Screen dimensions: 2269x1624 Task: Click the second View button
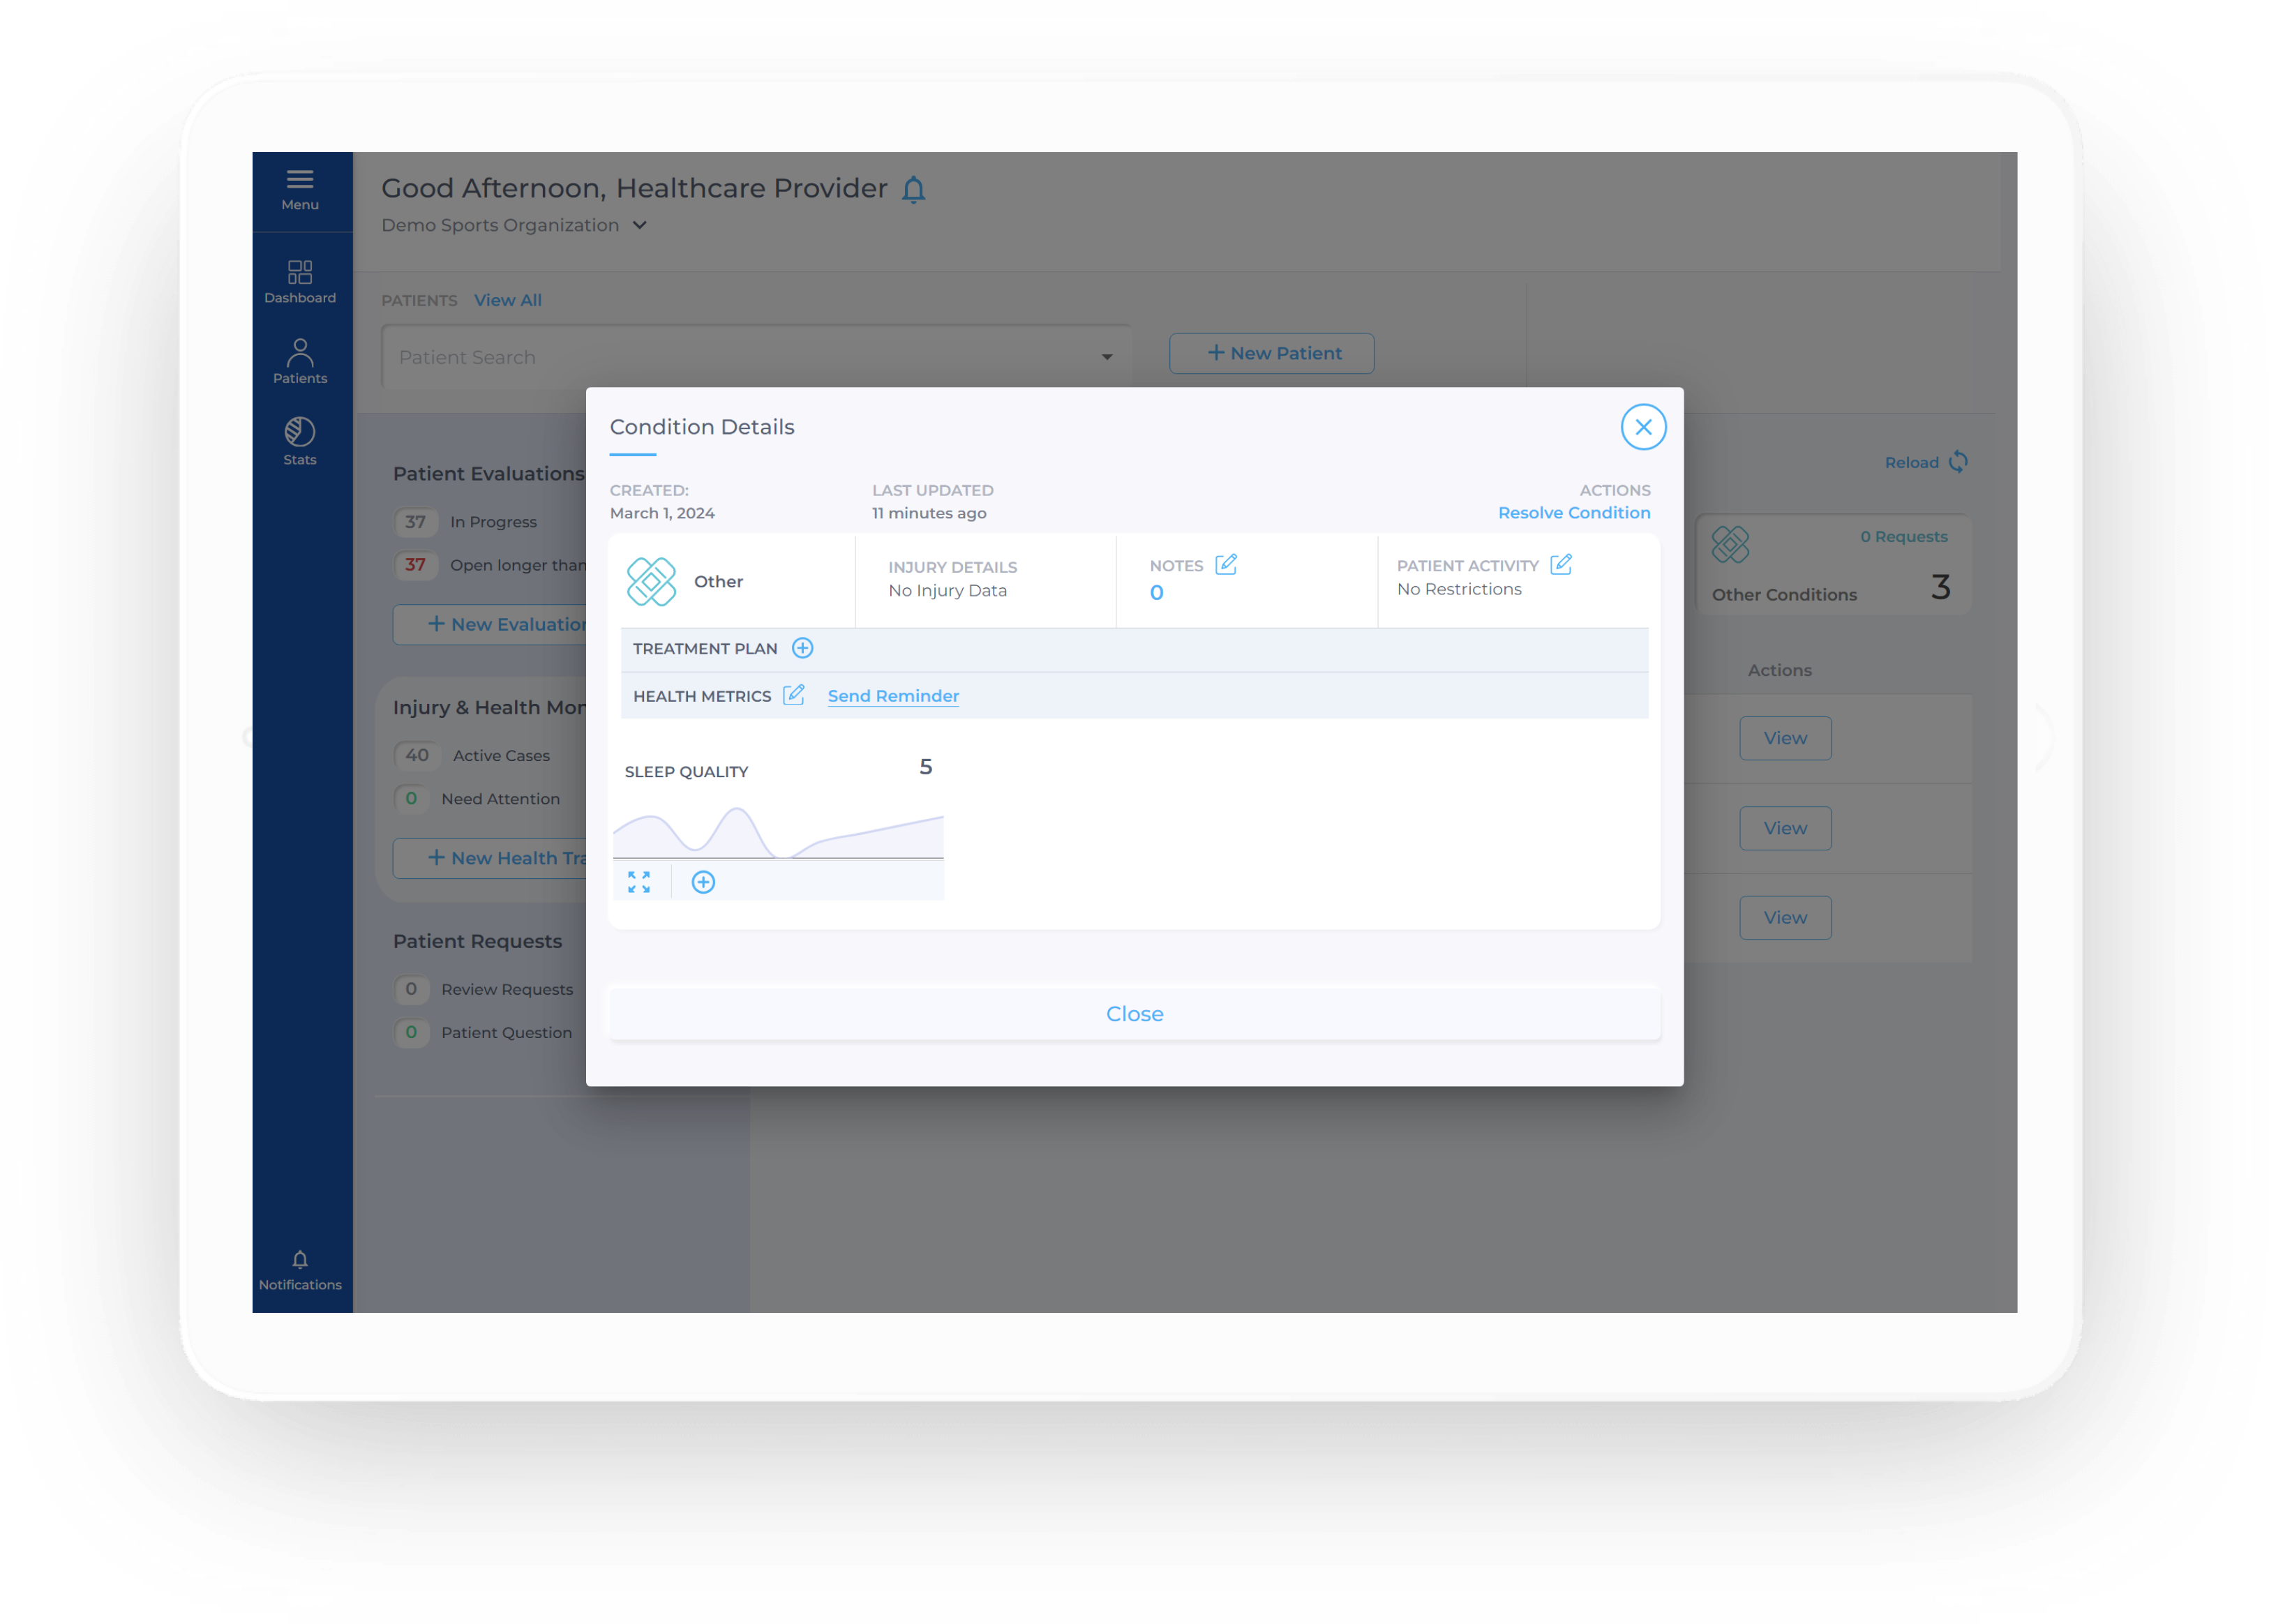click(1785, 828)
